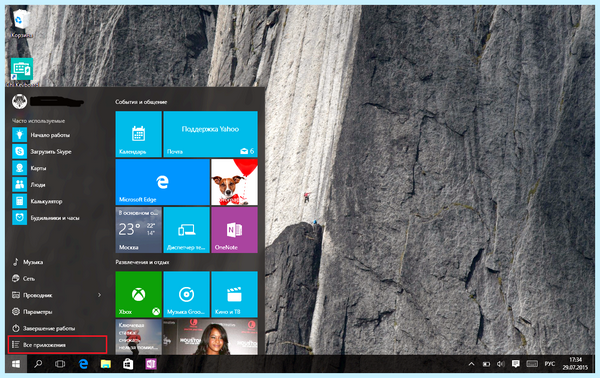Open the news tile with red heart
This screenshot has width=600, height=378.
point(139,337)
